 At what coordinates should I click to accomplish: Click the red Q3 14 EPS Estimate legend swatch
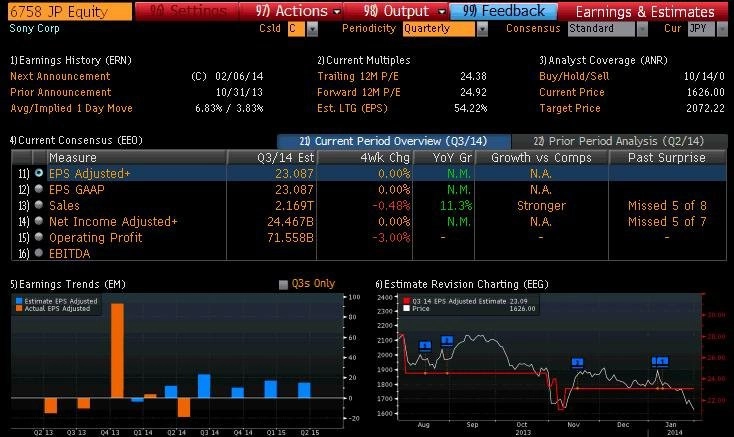pos(406,301)
